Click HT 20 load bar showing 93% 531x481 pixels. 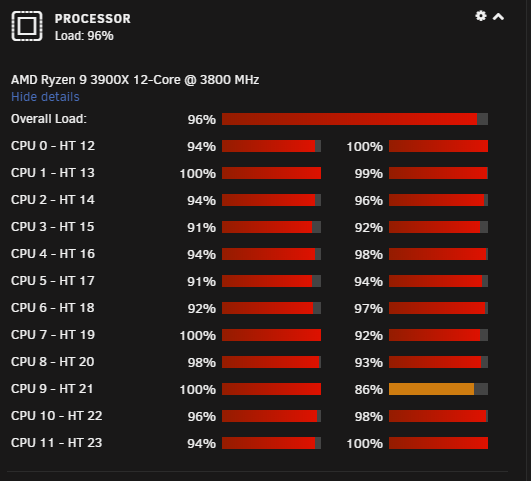coord(439,362)
